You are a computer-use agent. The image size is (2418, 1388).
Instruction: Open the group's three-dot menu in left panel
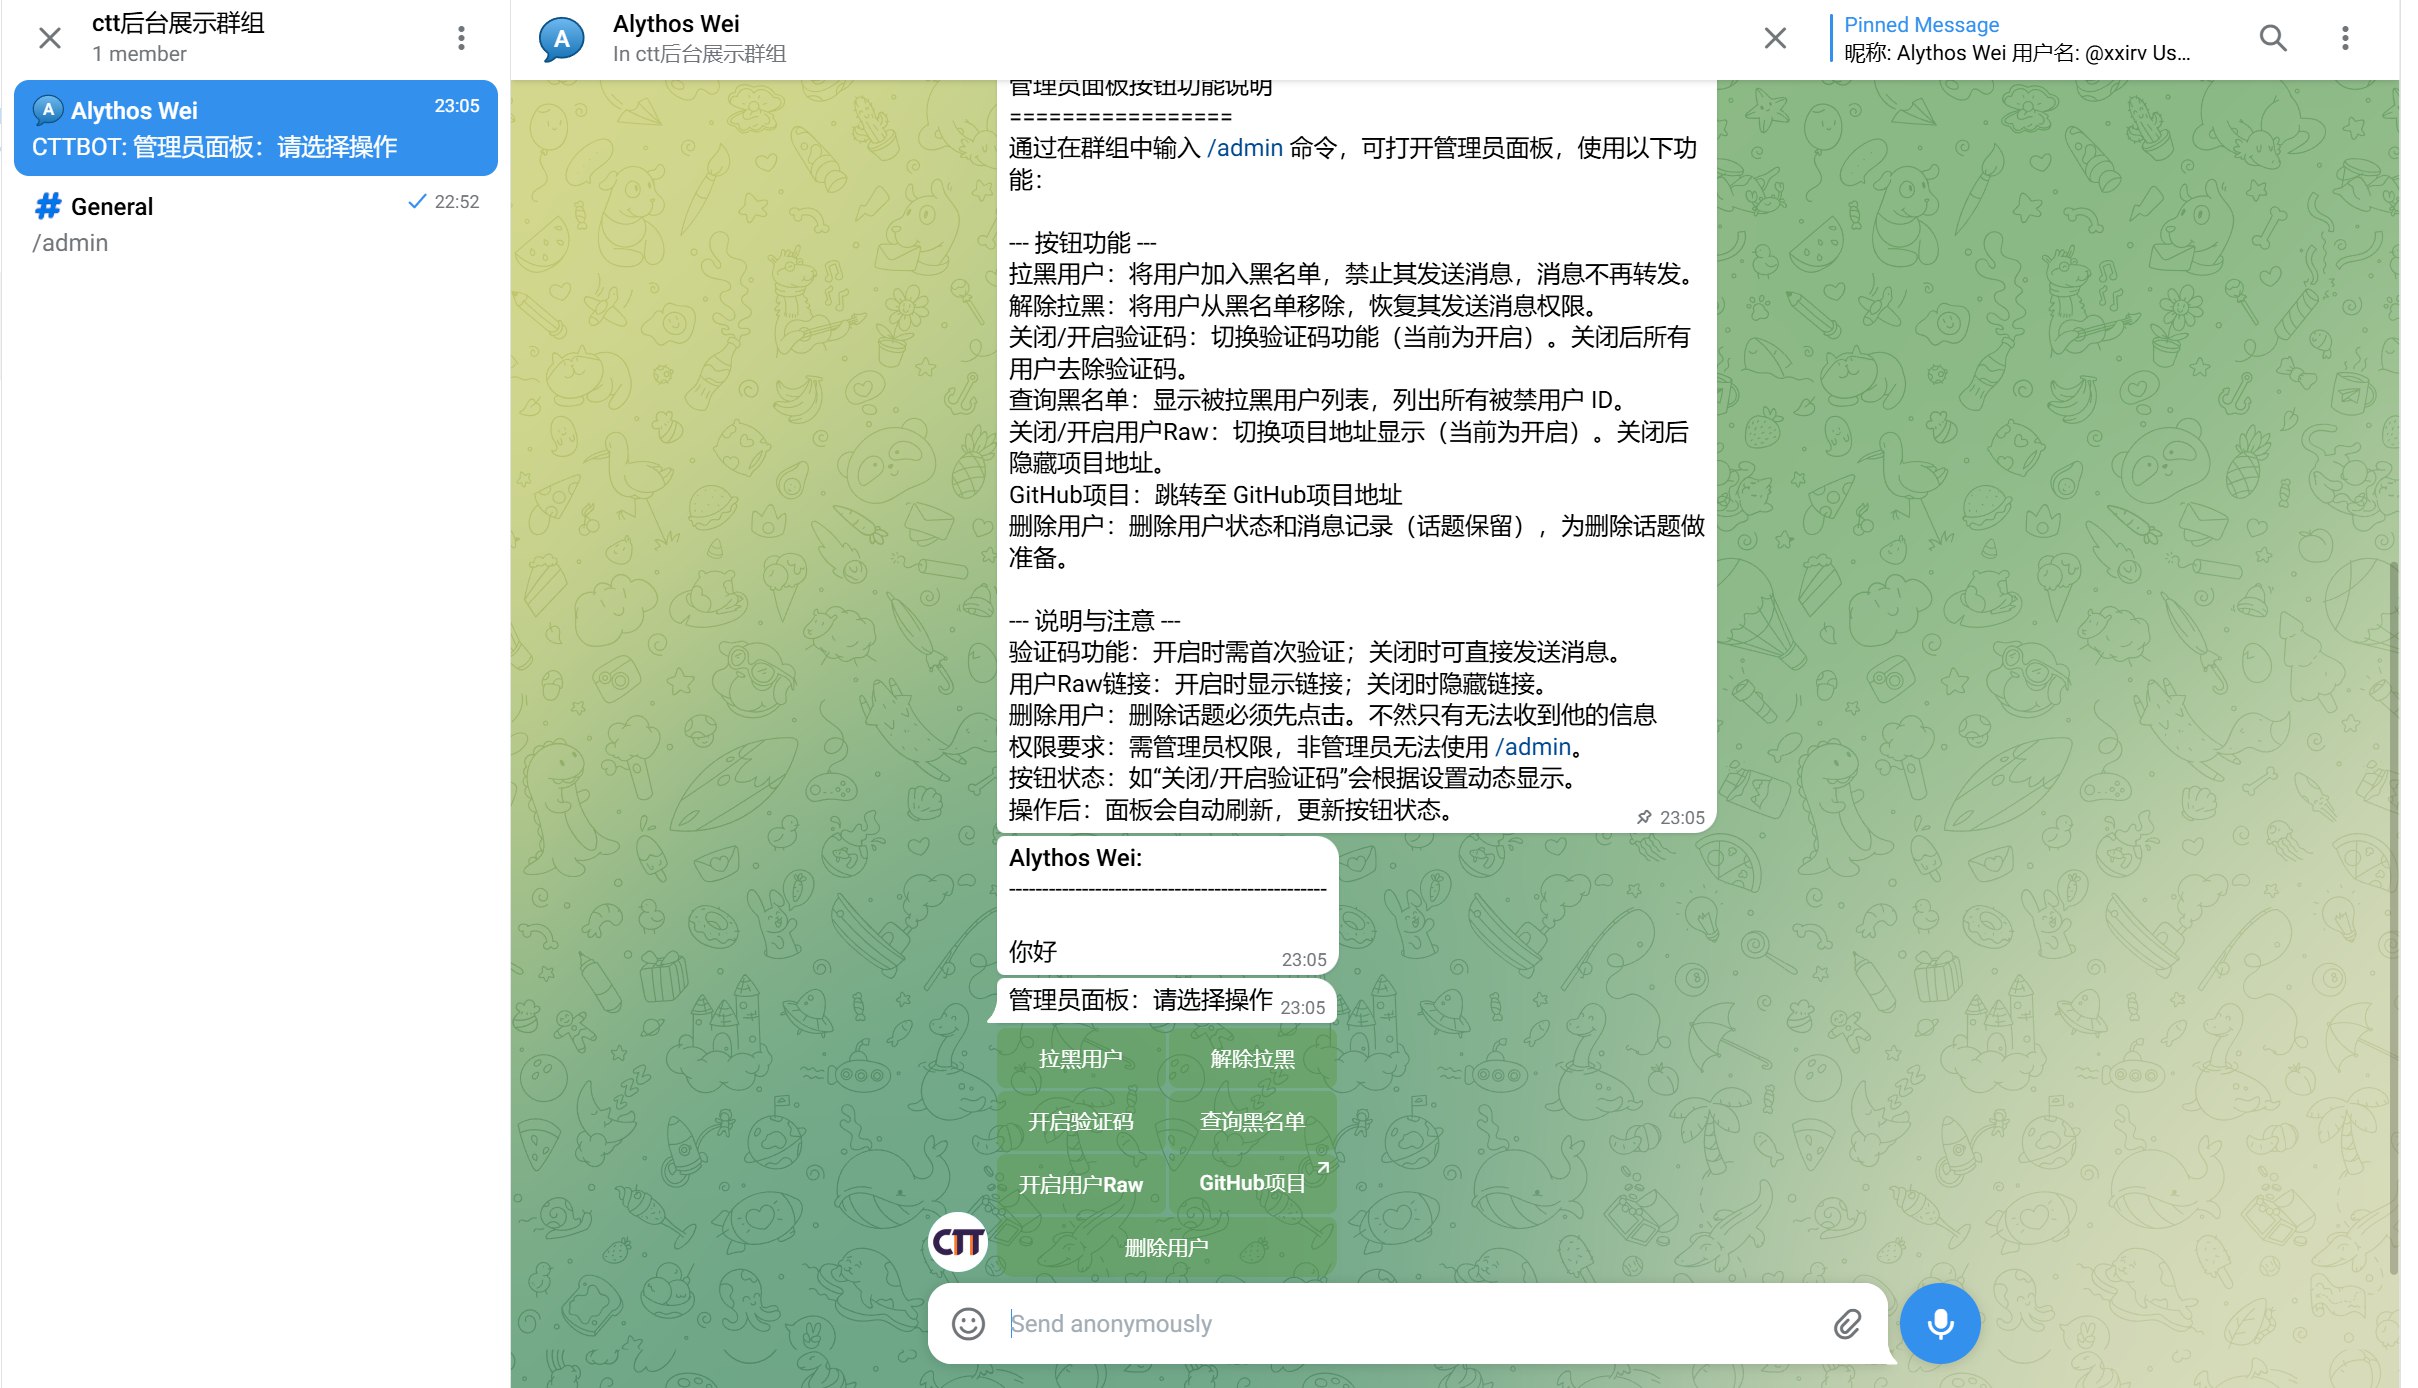coord(461,38)
